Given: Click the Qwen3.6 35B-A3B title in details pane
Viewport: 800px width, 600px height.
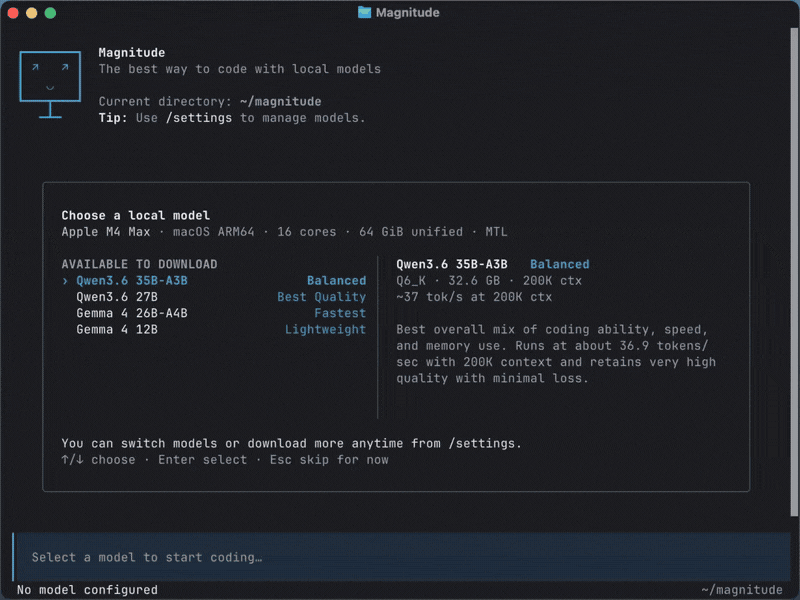Looking at the screenshot, I should pyautogui.click(x=452, y=264).
